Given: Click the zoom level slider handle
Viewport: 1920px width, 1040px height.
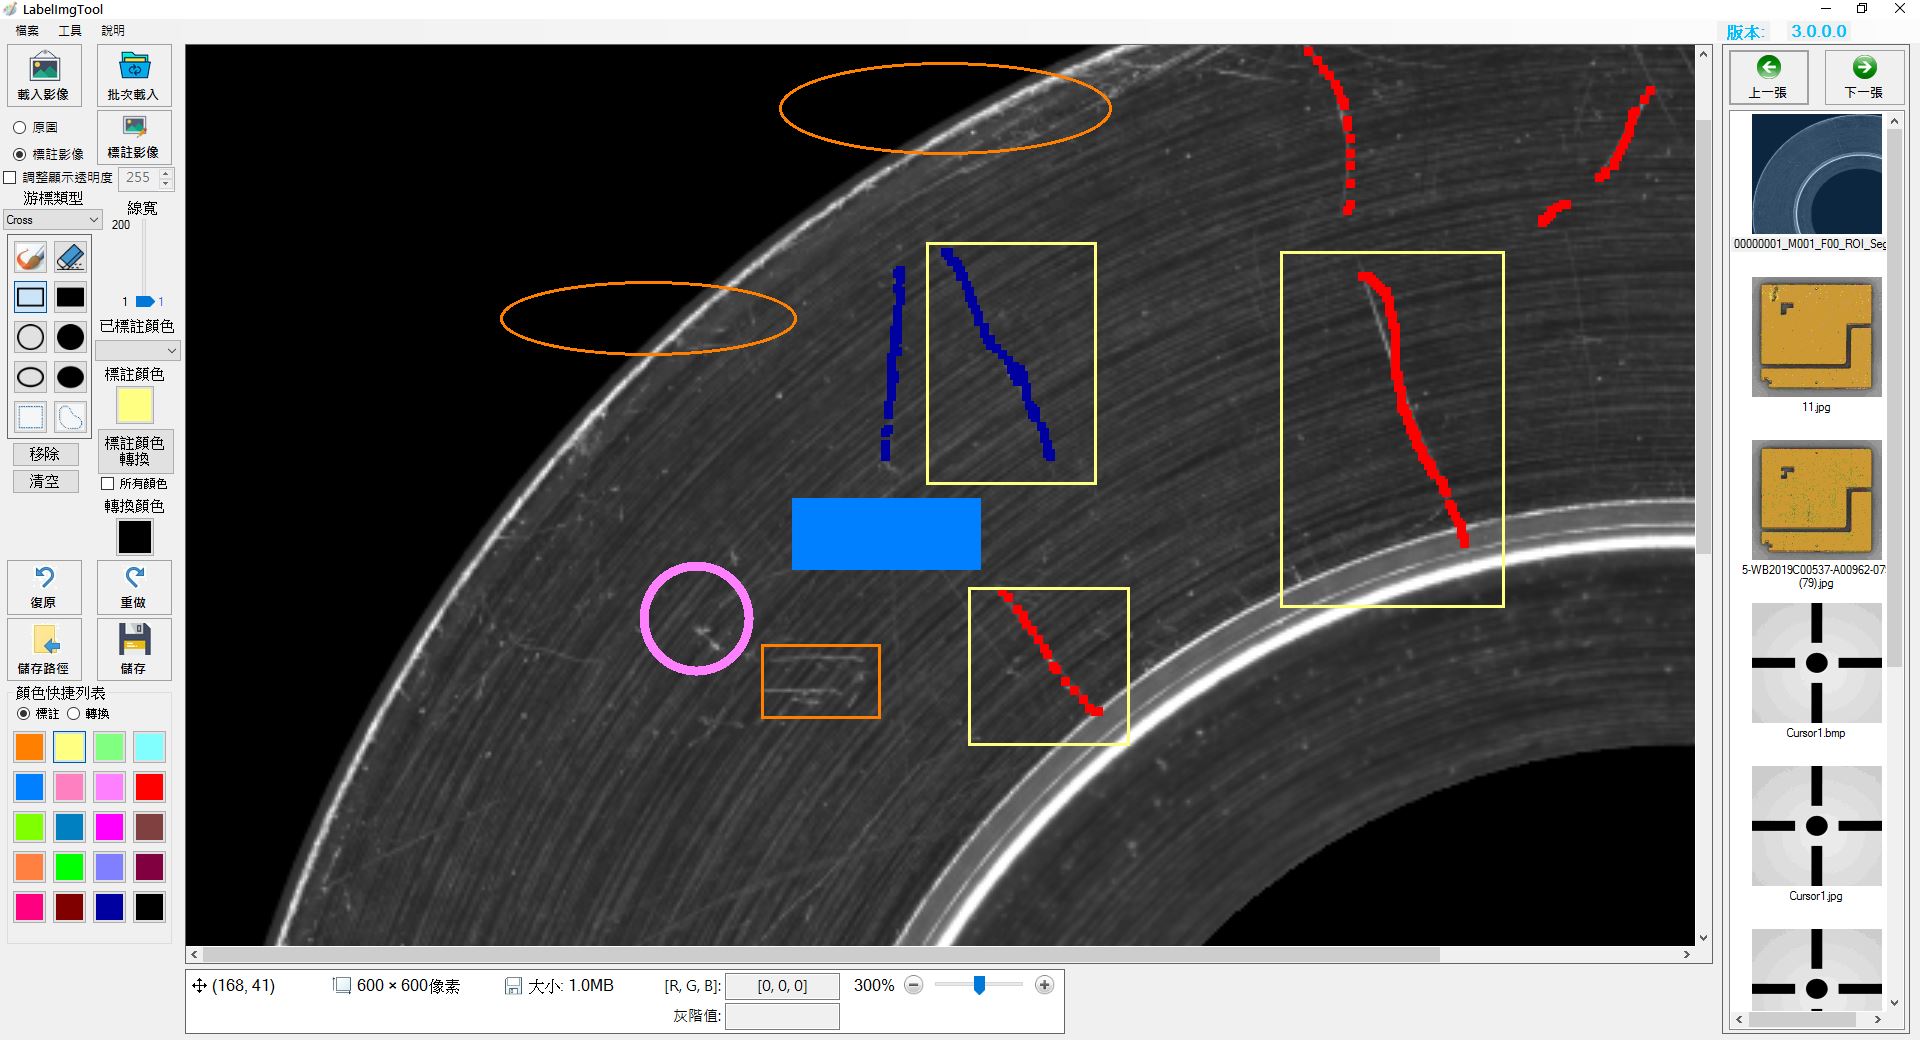Looking at the screenshot, I should (979, 985).
